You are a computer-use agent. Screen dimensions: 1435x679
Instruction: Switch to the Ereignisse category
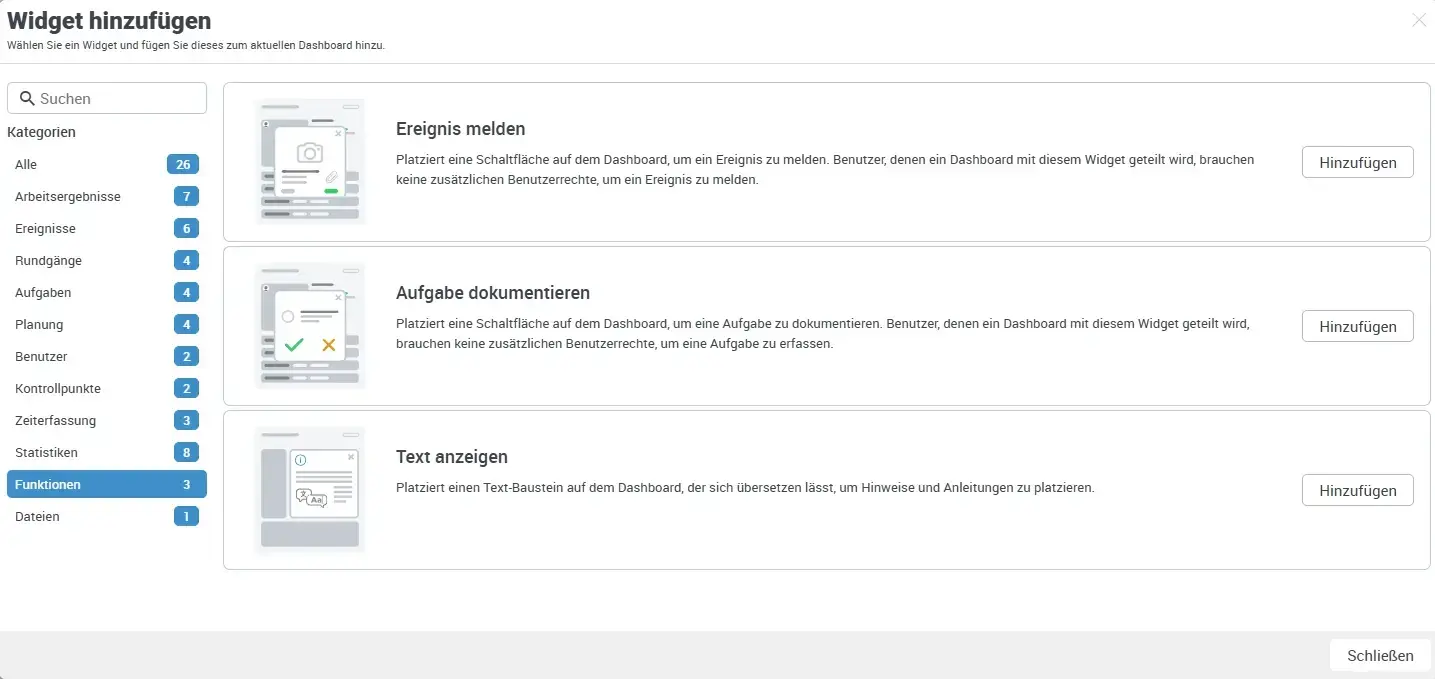tap(45, 228)
